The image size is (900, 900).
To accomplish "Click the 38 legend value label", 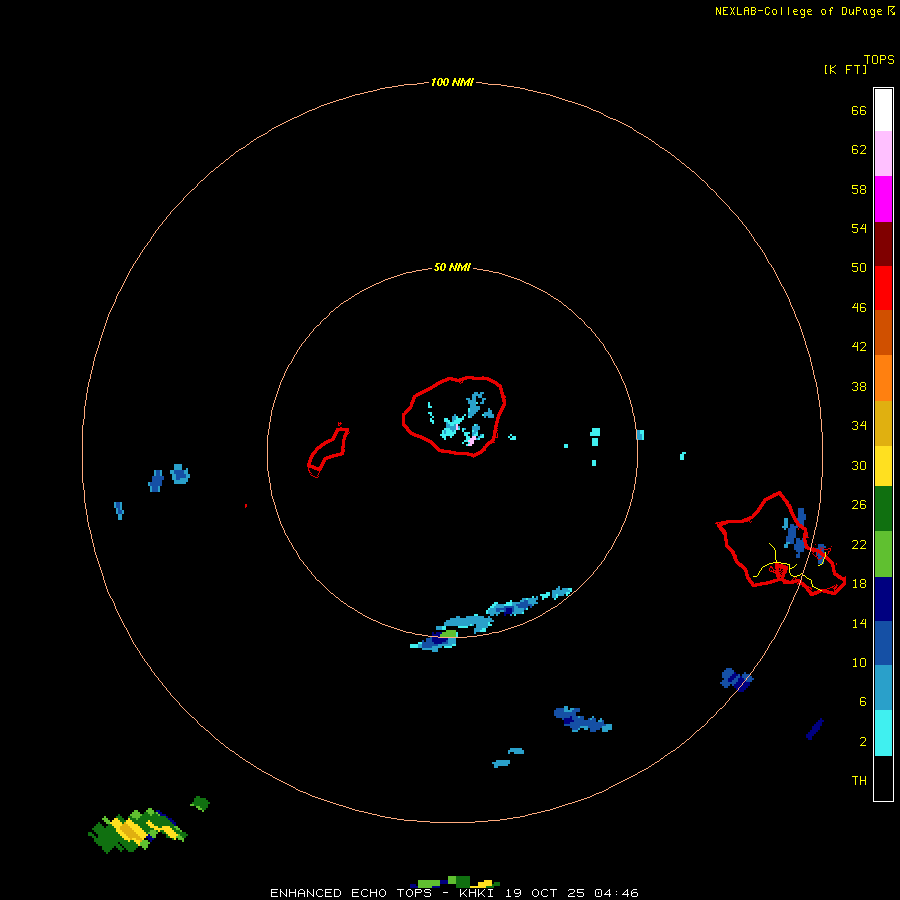I will [x=859, y=386].
